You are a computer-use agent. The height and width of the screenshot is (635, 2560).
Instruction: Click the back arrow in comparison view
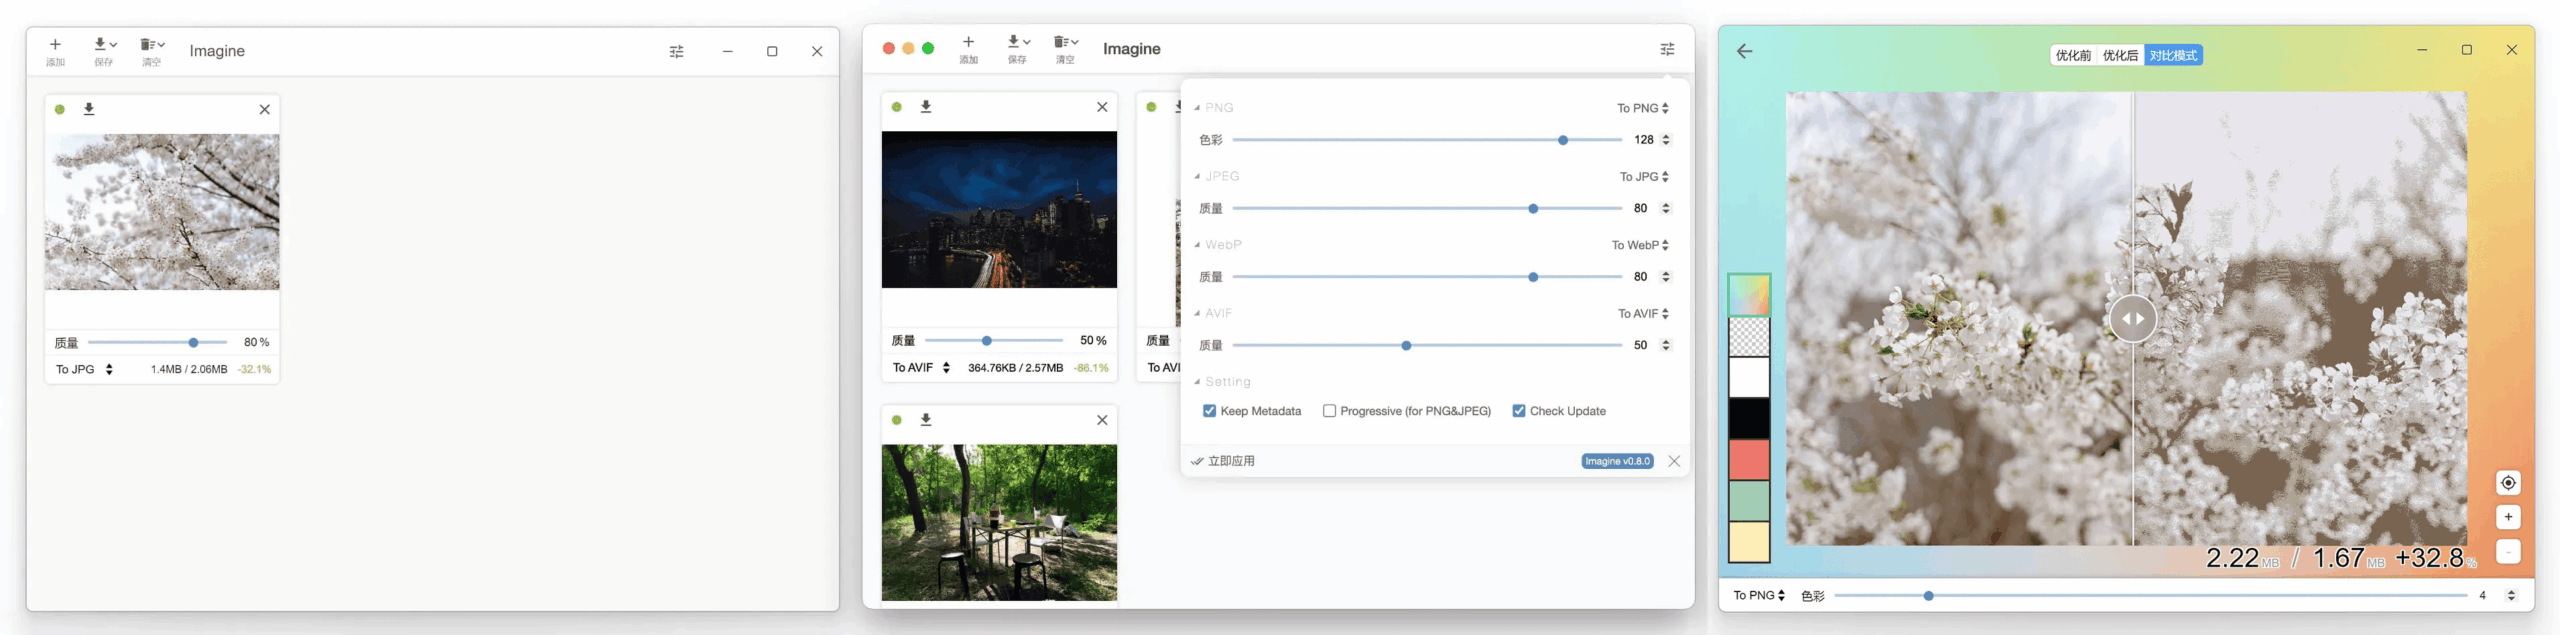pyautogui.click(x=1744, y=51)
